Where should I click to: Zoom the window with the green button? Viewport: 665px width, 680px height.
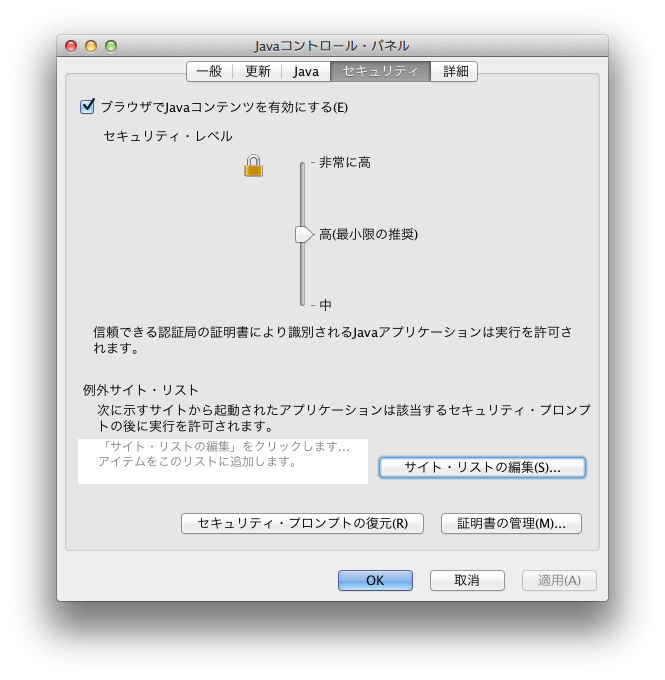click(x=111, y=46)
